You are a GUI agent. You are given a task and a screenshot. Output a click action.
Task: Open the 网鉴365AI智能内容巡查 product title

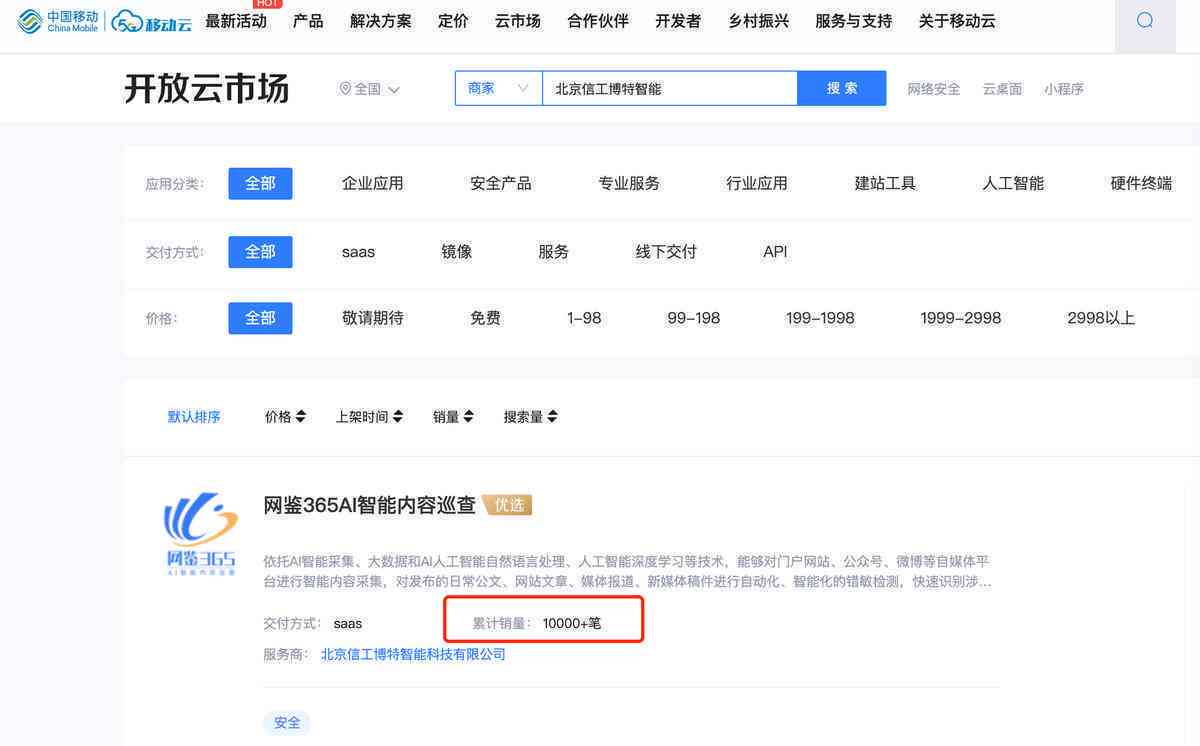(x=369, y=505)
